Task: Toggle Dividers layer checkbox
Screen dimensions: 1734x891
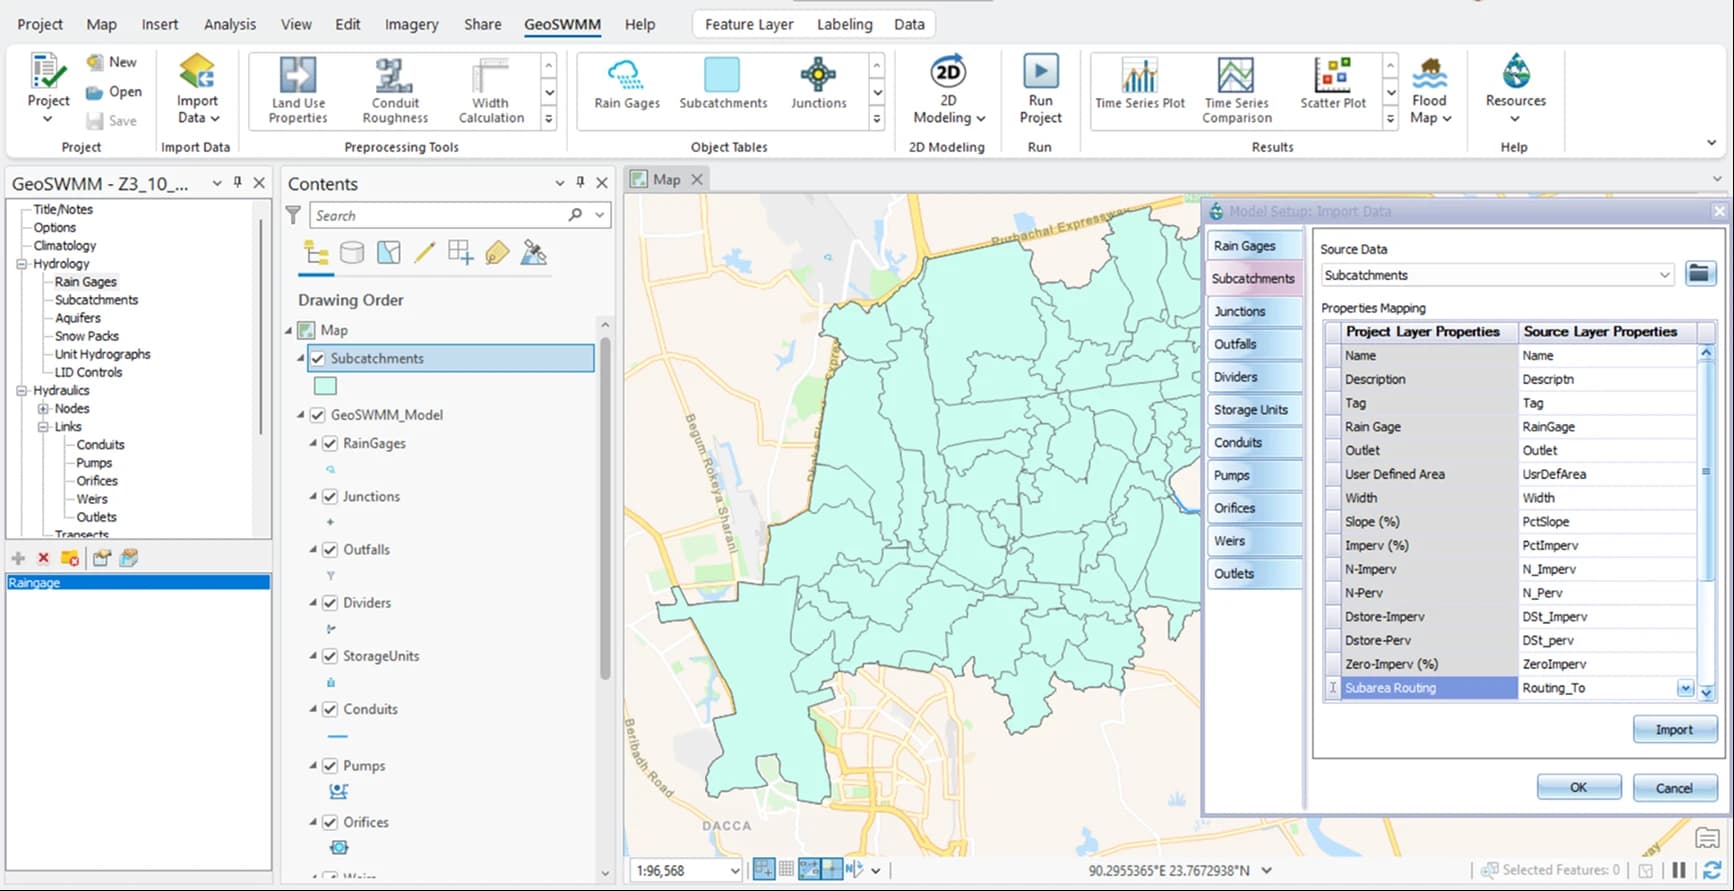Action: point(330,603)
